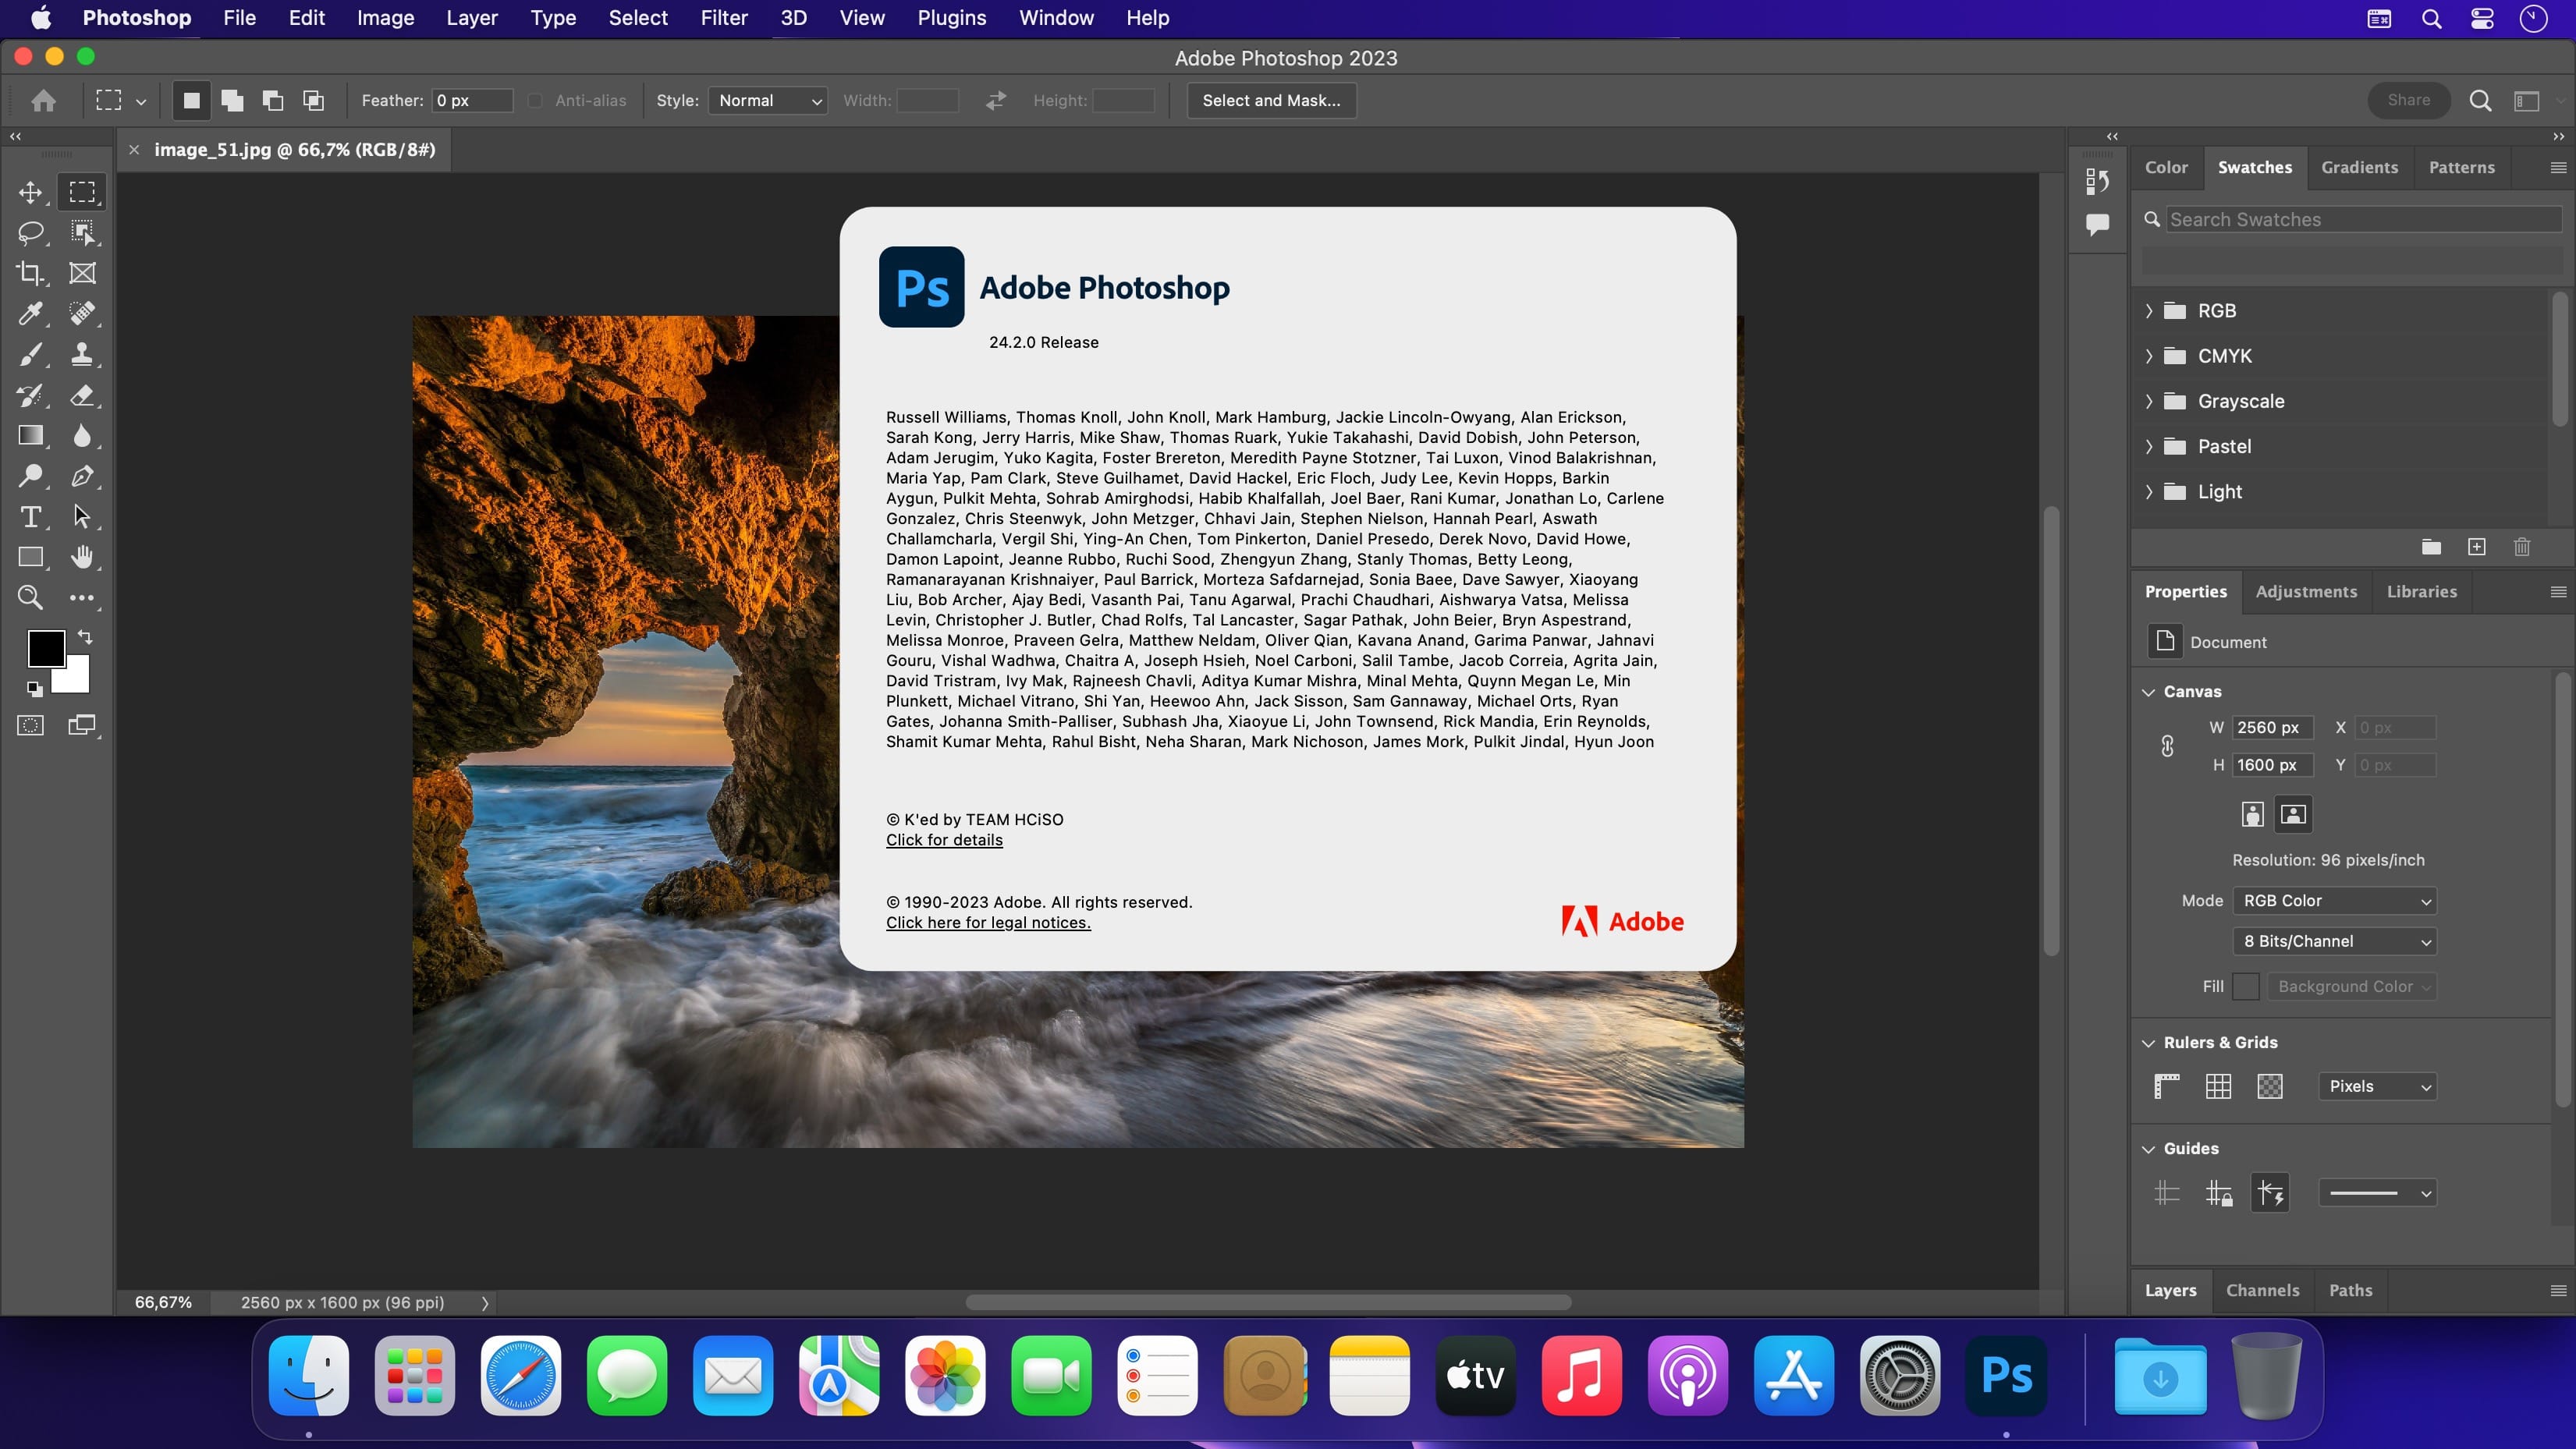Select the Type tool
2576x1449 pixels.
pos(32,516)
